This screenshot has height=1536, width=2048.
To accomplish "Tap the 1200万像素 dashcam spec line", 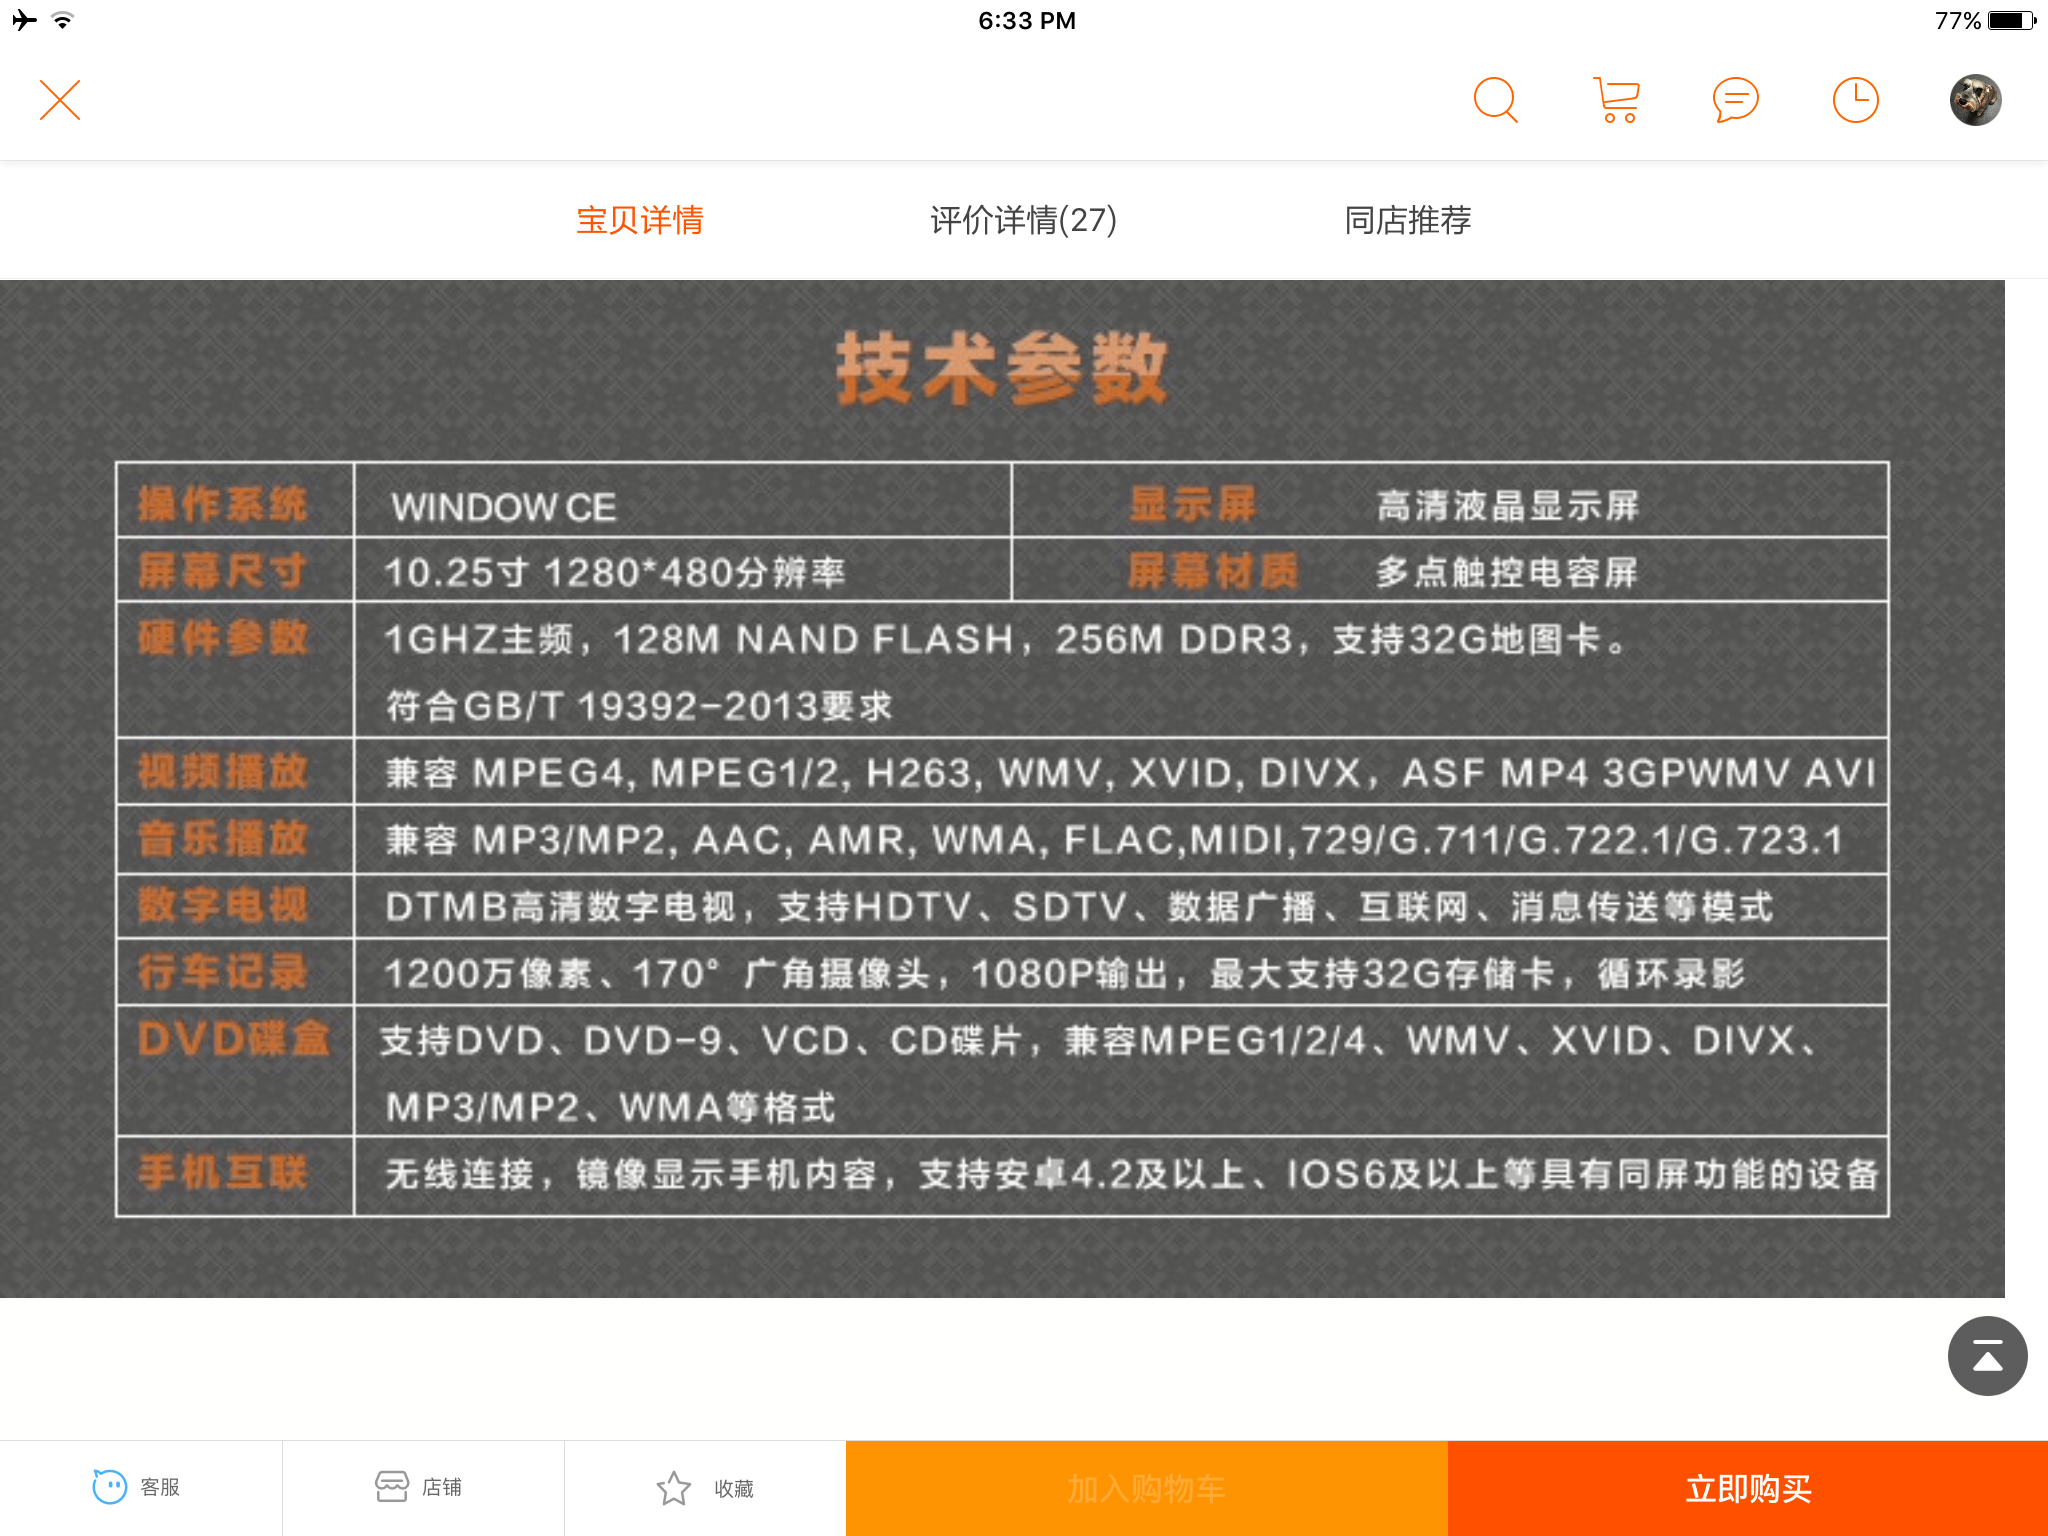I will tap(1065, 973).
